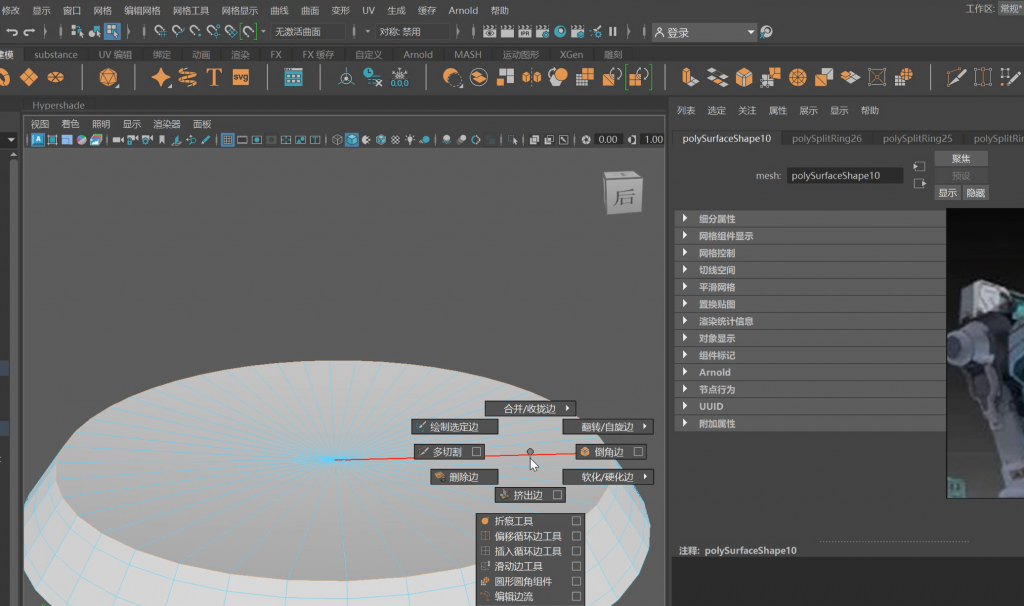Open the 登录 account dropdown
This screenshot has width=1024, height=606.
704,32
